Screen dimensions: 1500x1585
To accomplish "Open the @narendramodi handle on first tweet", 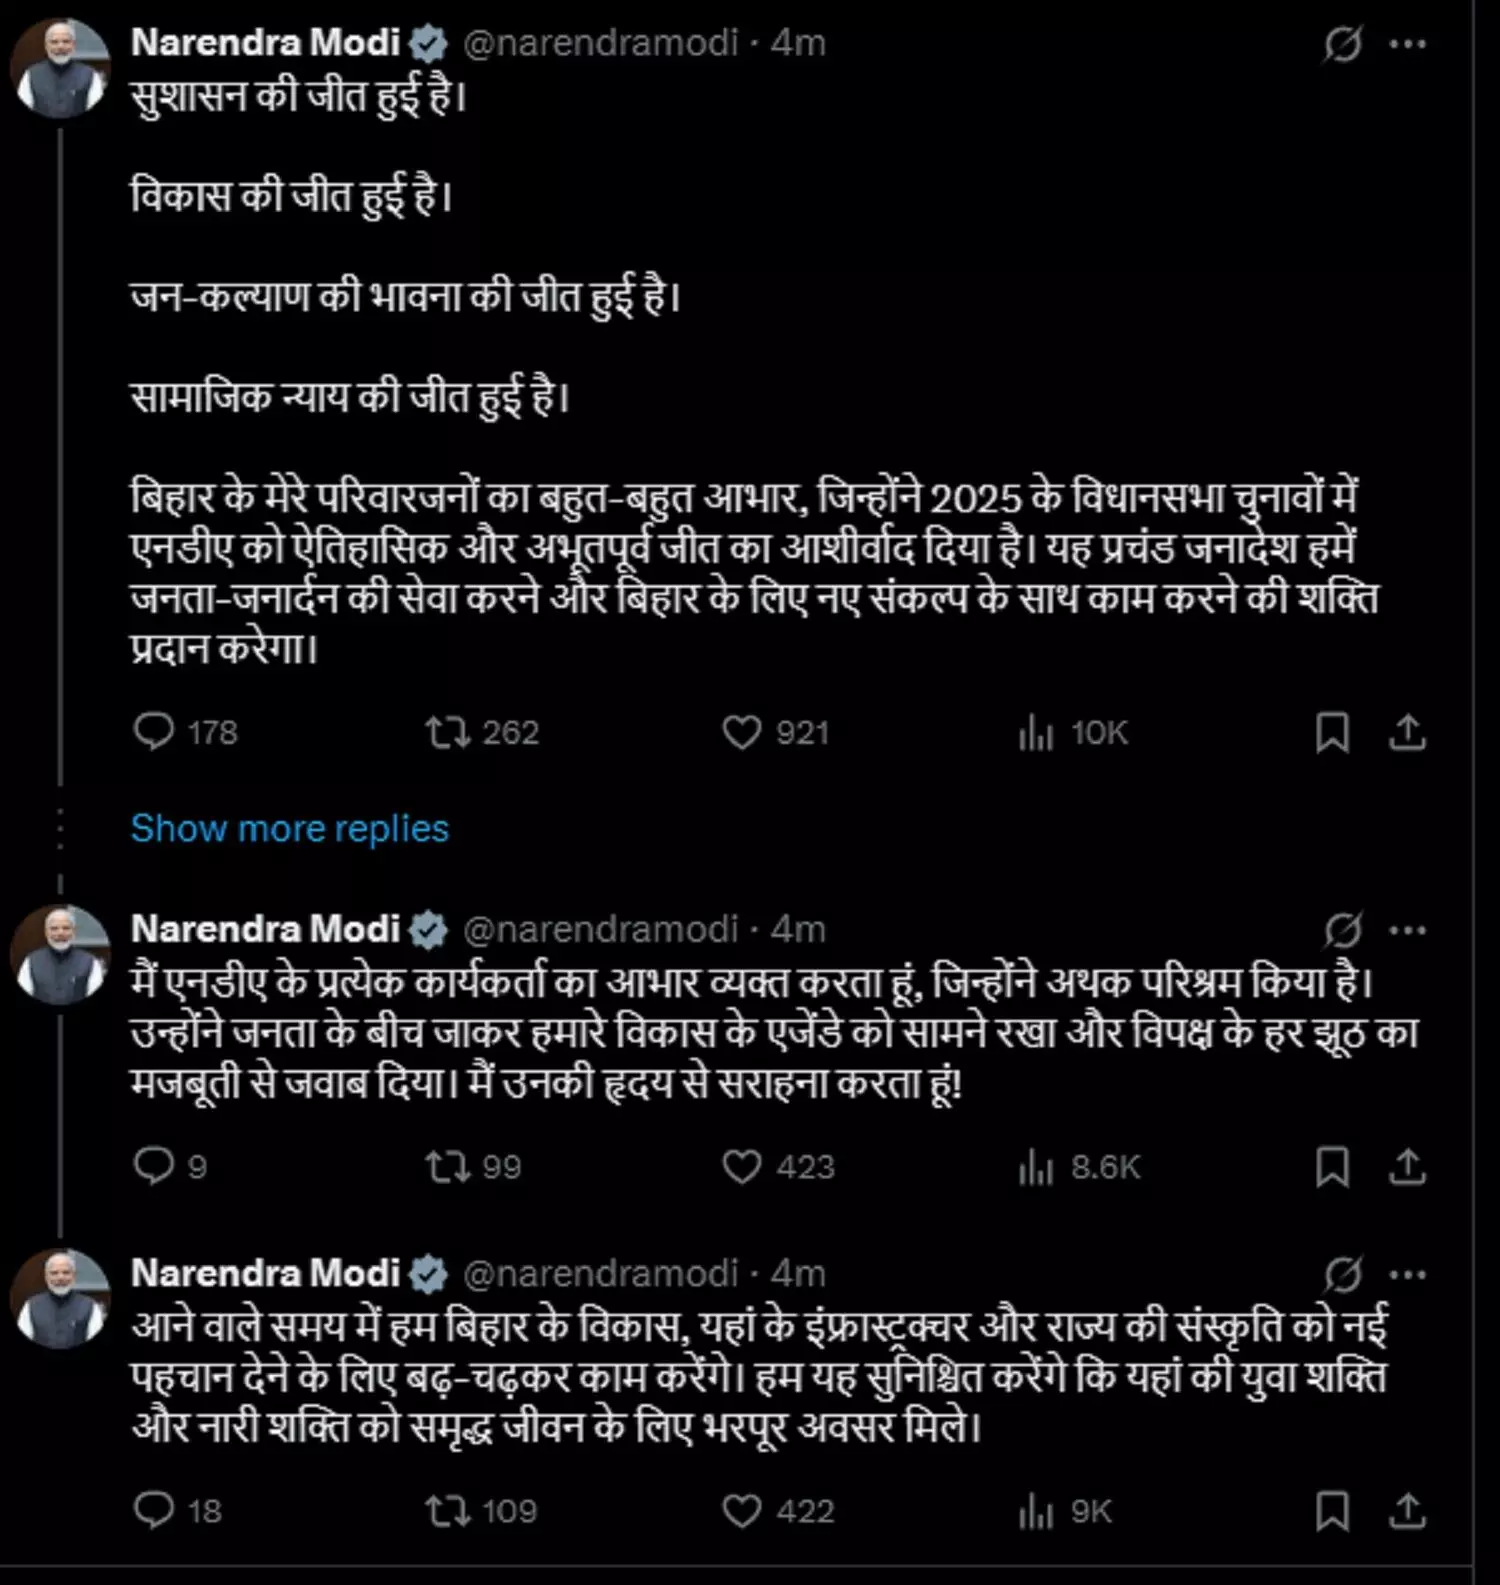I will 600,43.
